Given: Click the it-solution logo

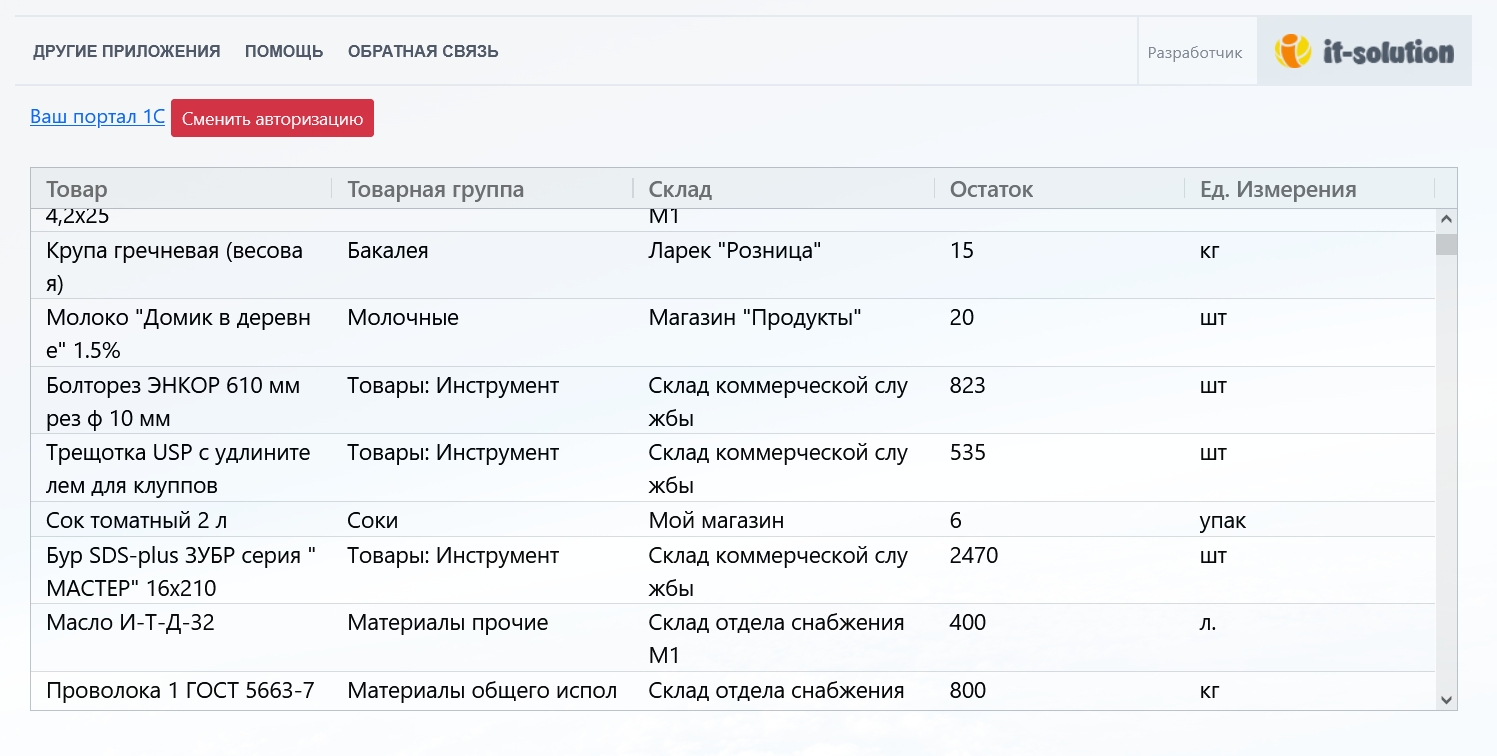Looking at the screenshot, I should pos(1364,51).
